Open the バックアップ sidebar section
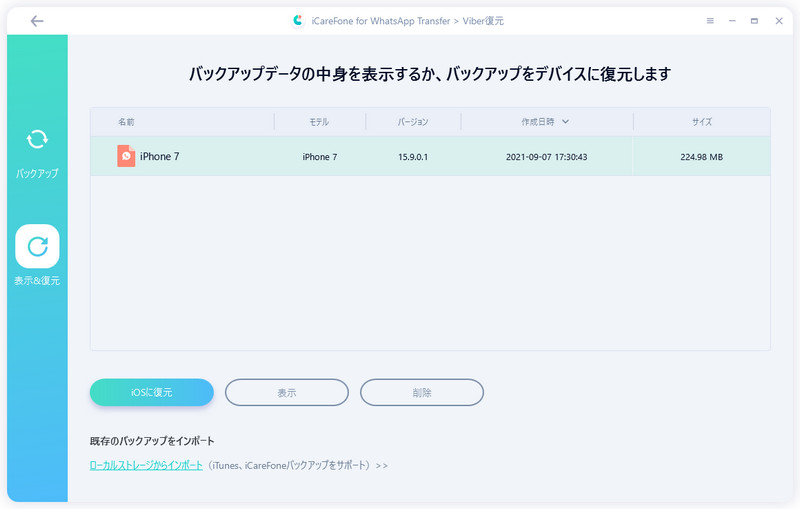The height and width of the screenshot is (509, 800). (37, 154)
